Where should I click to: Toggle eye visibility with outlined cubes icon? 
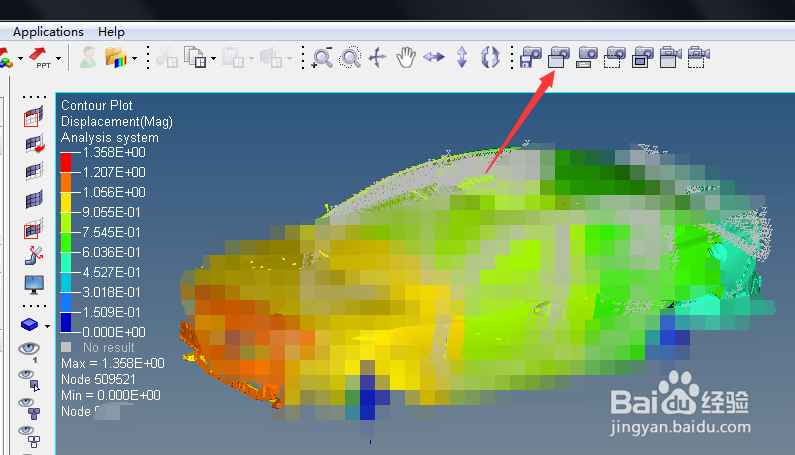29,437
